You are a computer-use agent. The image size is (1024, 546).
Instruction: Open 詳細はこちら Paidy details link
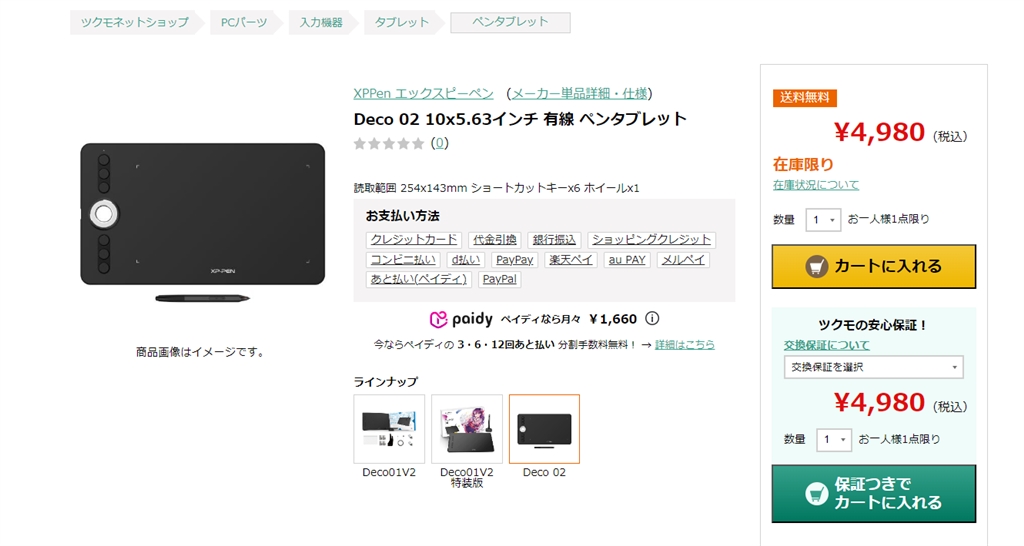point(684,344)
